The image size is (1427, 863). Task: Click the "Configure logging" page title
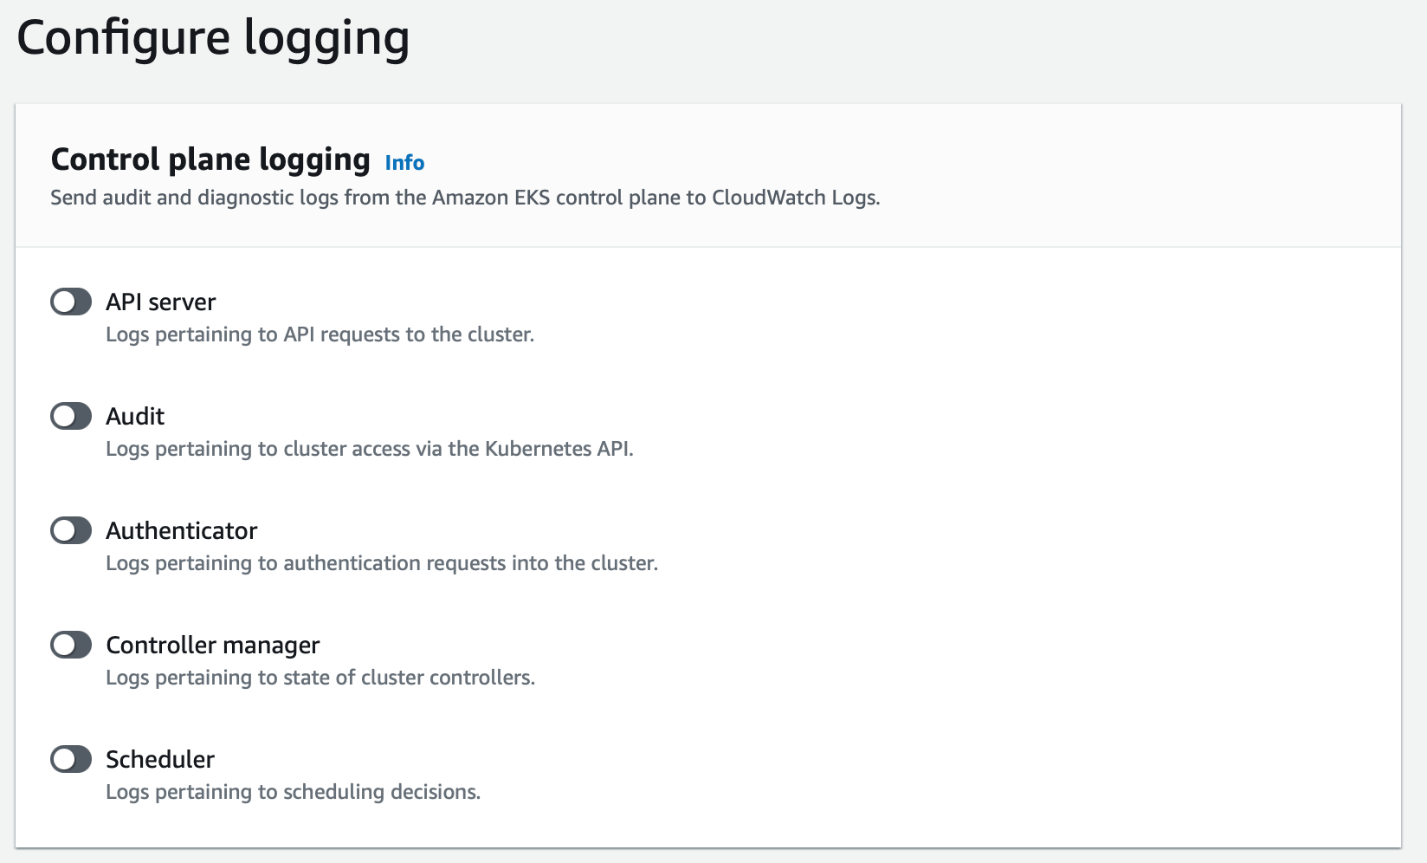[213, 38]
